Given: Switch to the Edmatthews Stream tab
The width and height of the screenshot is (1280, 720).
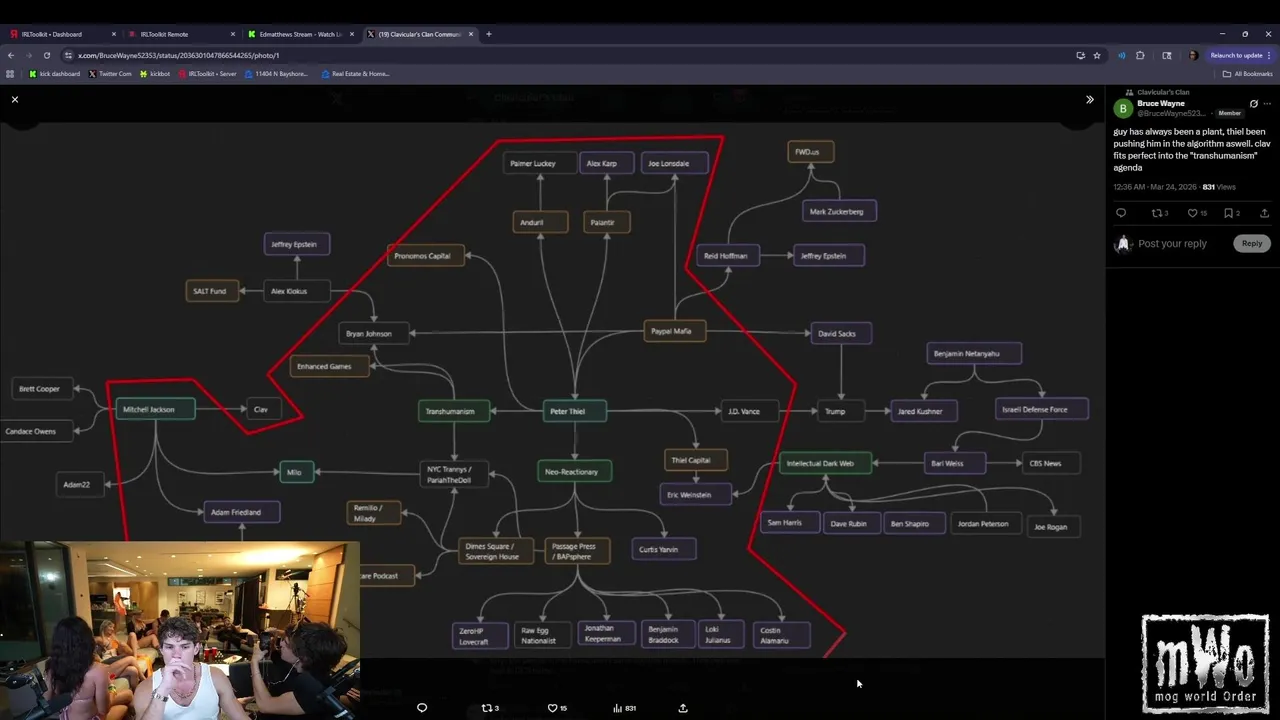Looking at the screenshot, I should point(298,34).
